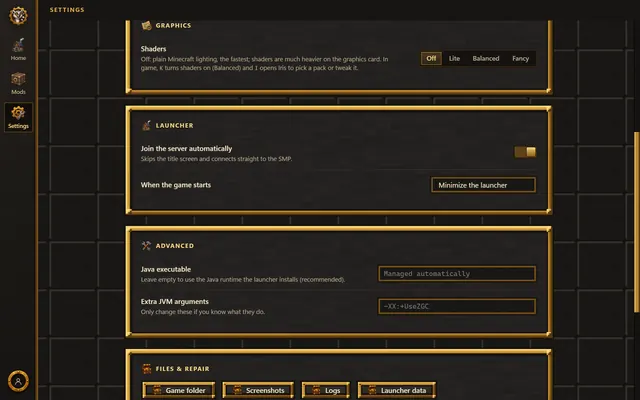
Task: Click chest icon on Screenshots button
Action: [x=237, y=390]
